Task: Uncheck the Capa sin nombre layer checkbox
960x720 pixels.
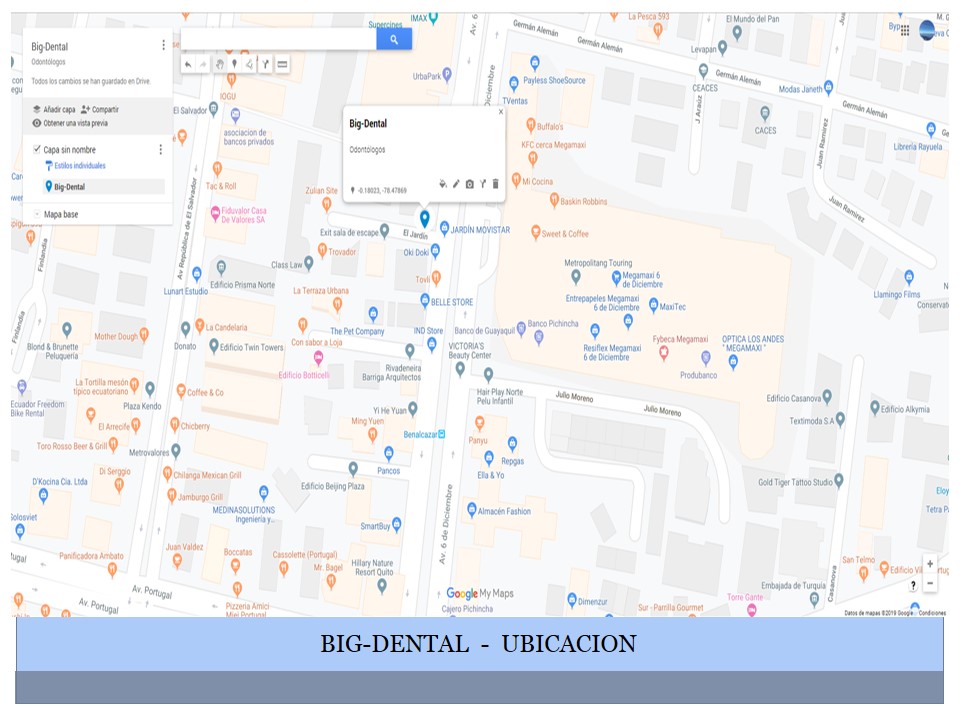Action: tap(36, 149)
